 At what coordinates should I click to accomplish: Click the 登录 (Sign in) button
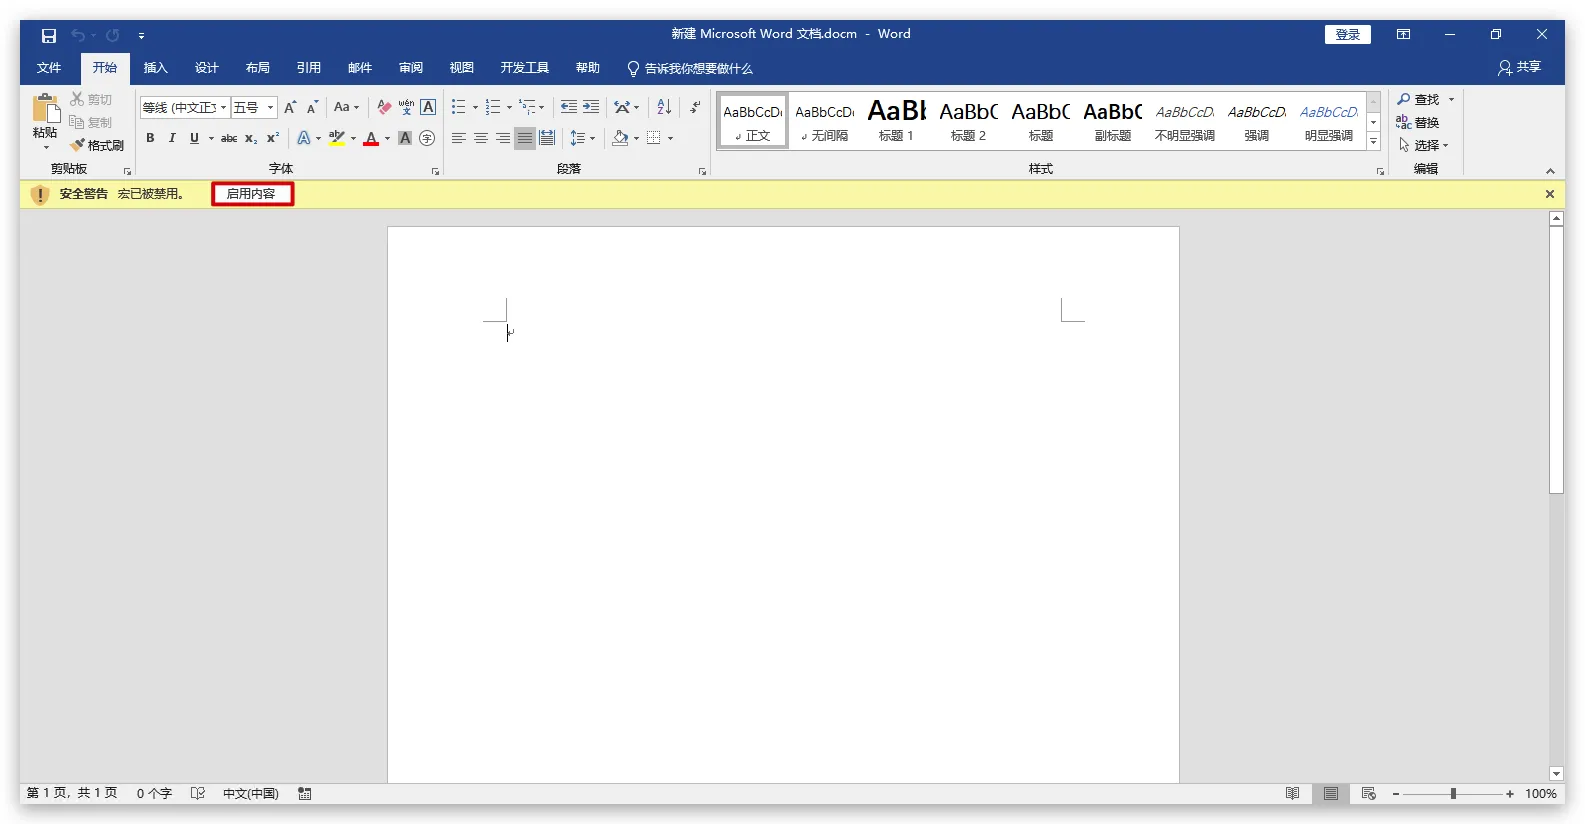point(1347,35)
